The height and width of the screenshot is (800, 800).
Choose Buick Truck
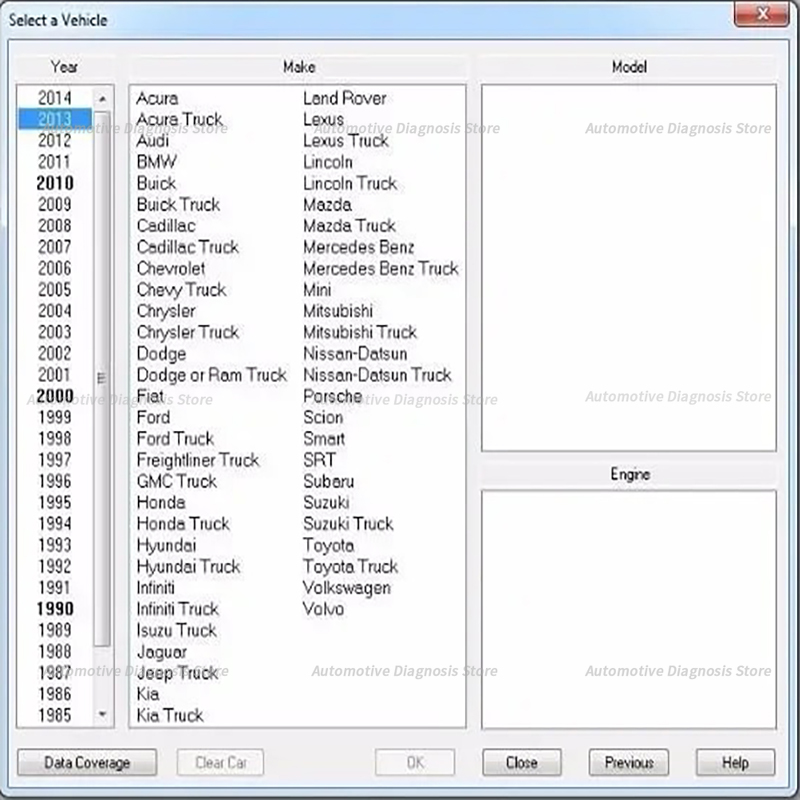[178, 204]
